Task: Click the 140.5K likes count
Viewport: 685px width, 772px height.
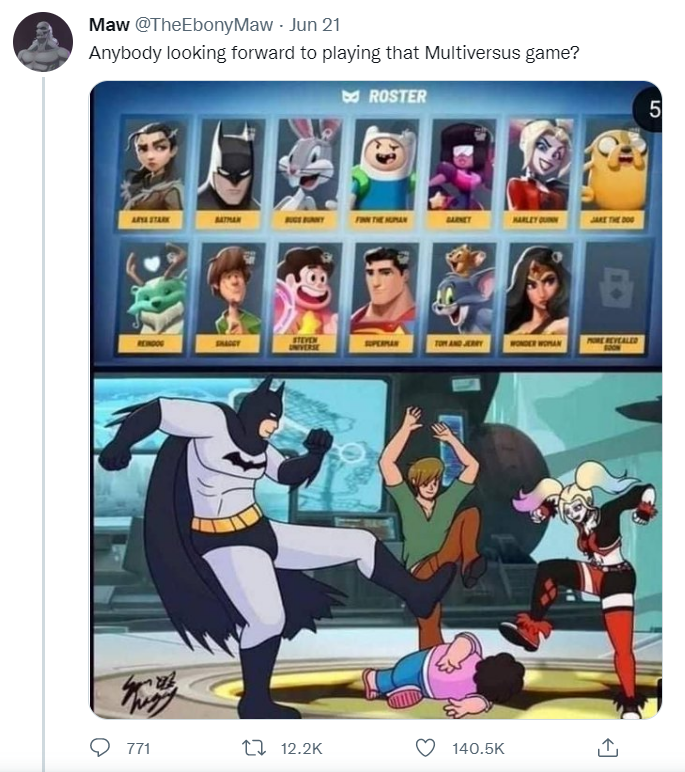Action: pos(478,748)
